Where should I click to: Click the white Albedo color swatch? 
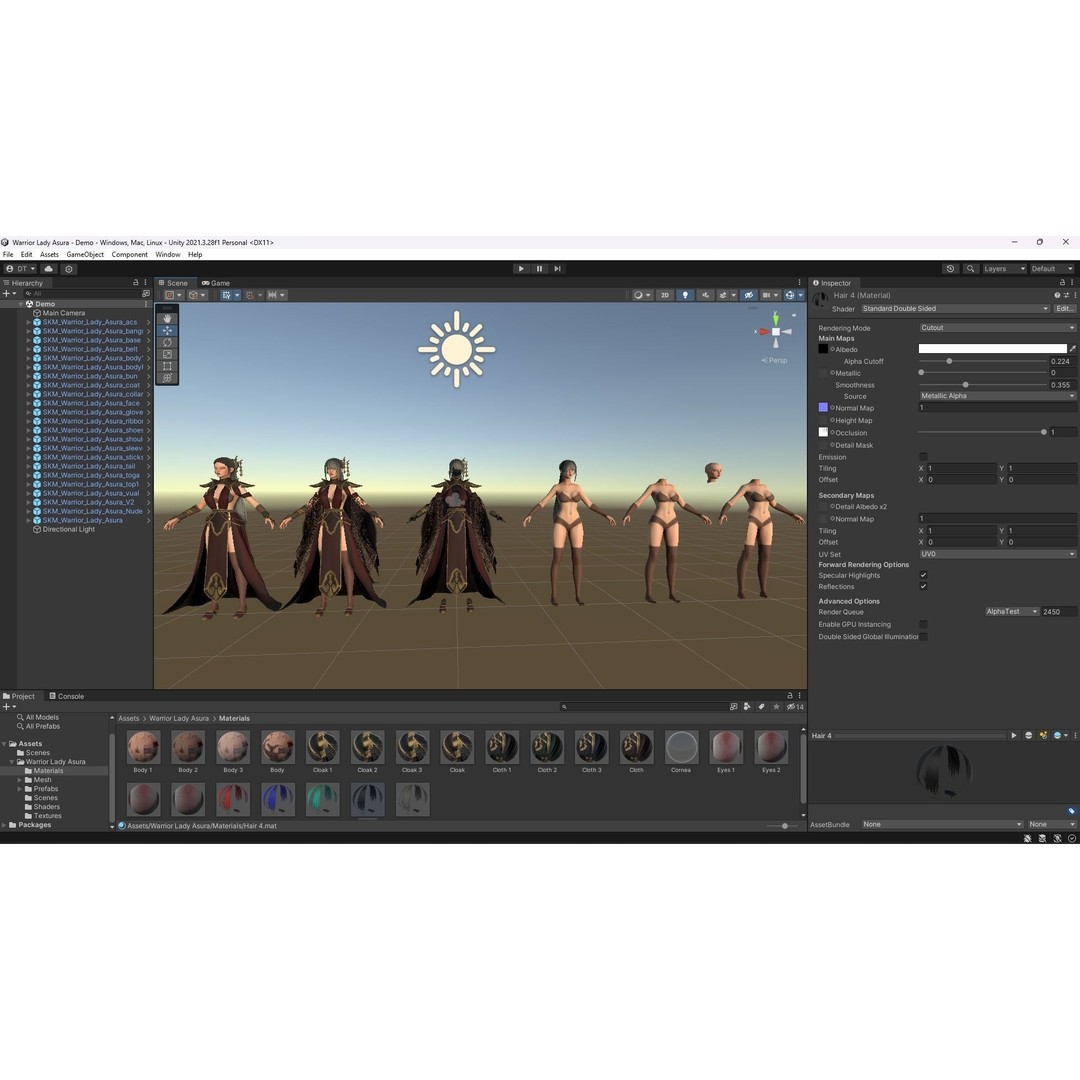point(993,349)
